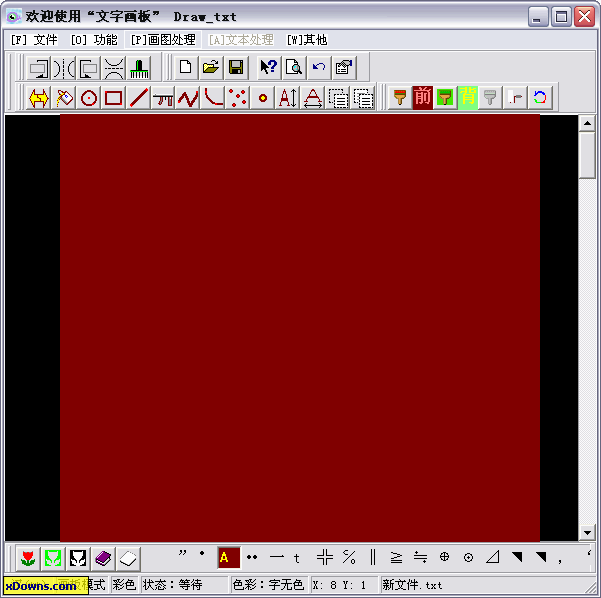601x598 pixels.
Task: Pick the •• double-dot character
Action: tap(252, 557)
